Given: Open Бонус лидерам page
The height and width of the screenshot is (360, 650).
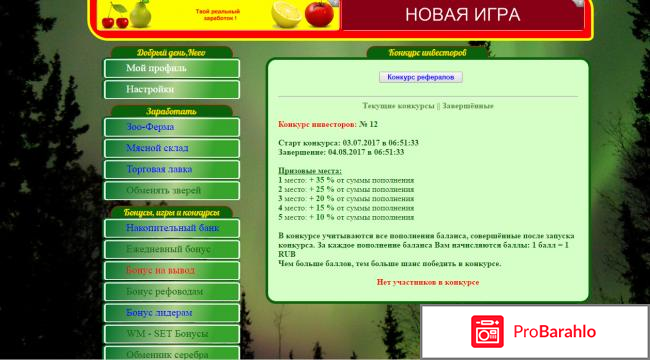Looking at the screenshot, I should coord(172,313).
